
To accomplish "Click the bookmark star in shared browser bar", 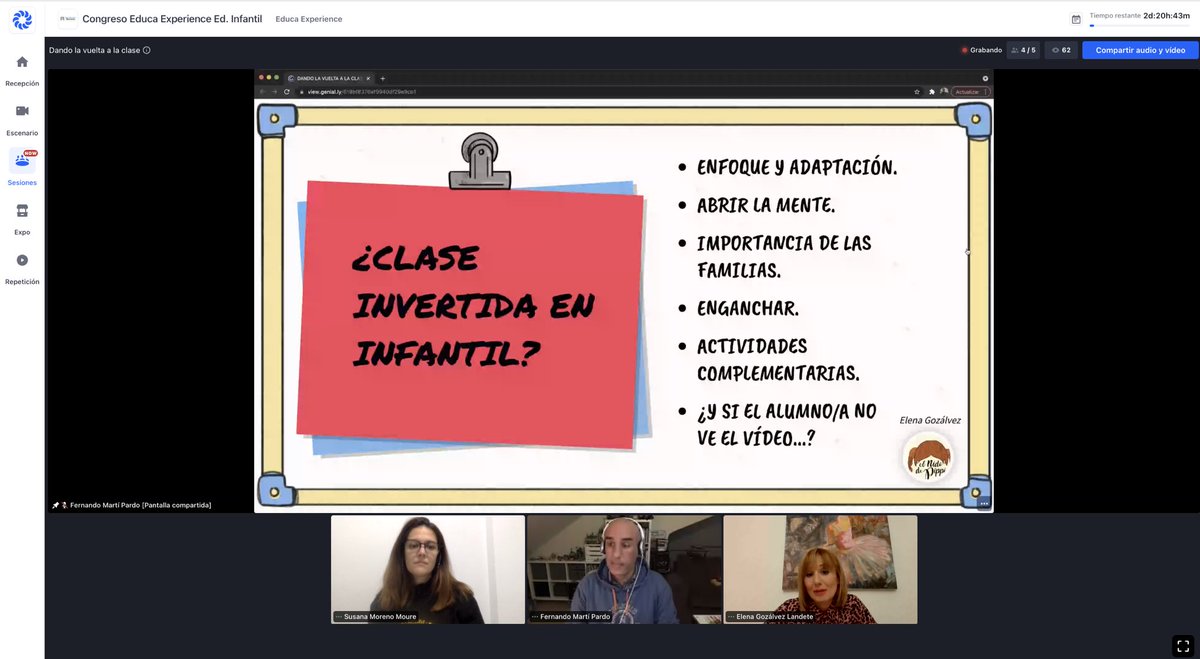I will point(917,91).
